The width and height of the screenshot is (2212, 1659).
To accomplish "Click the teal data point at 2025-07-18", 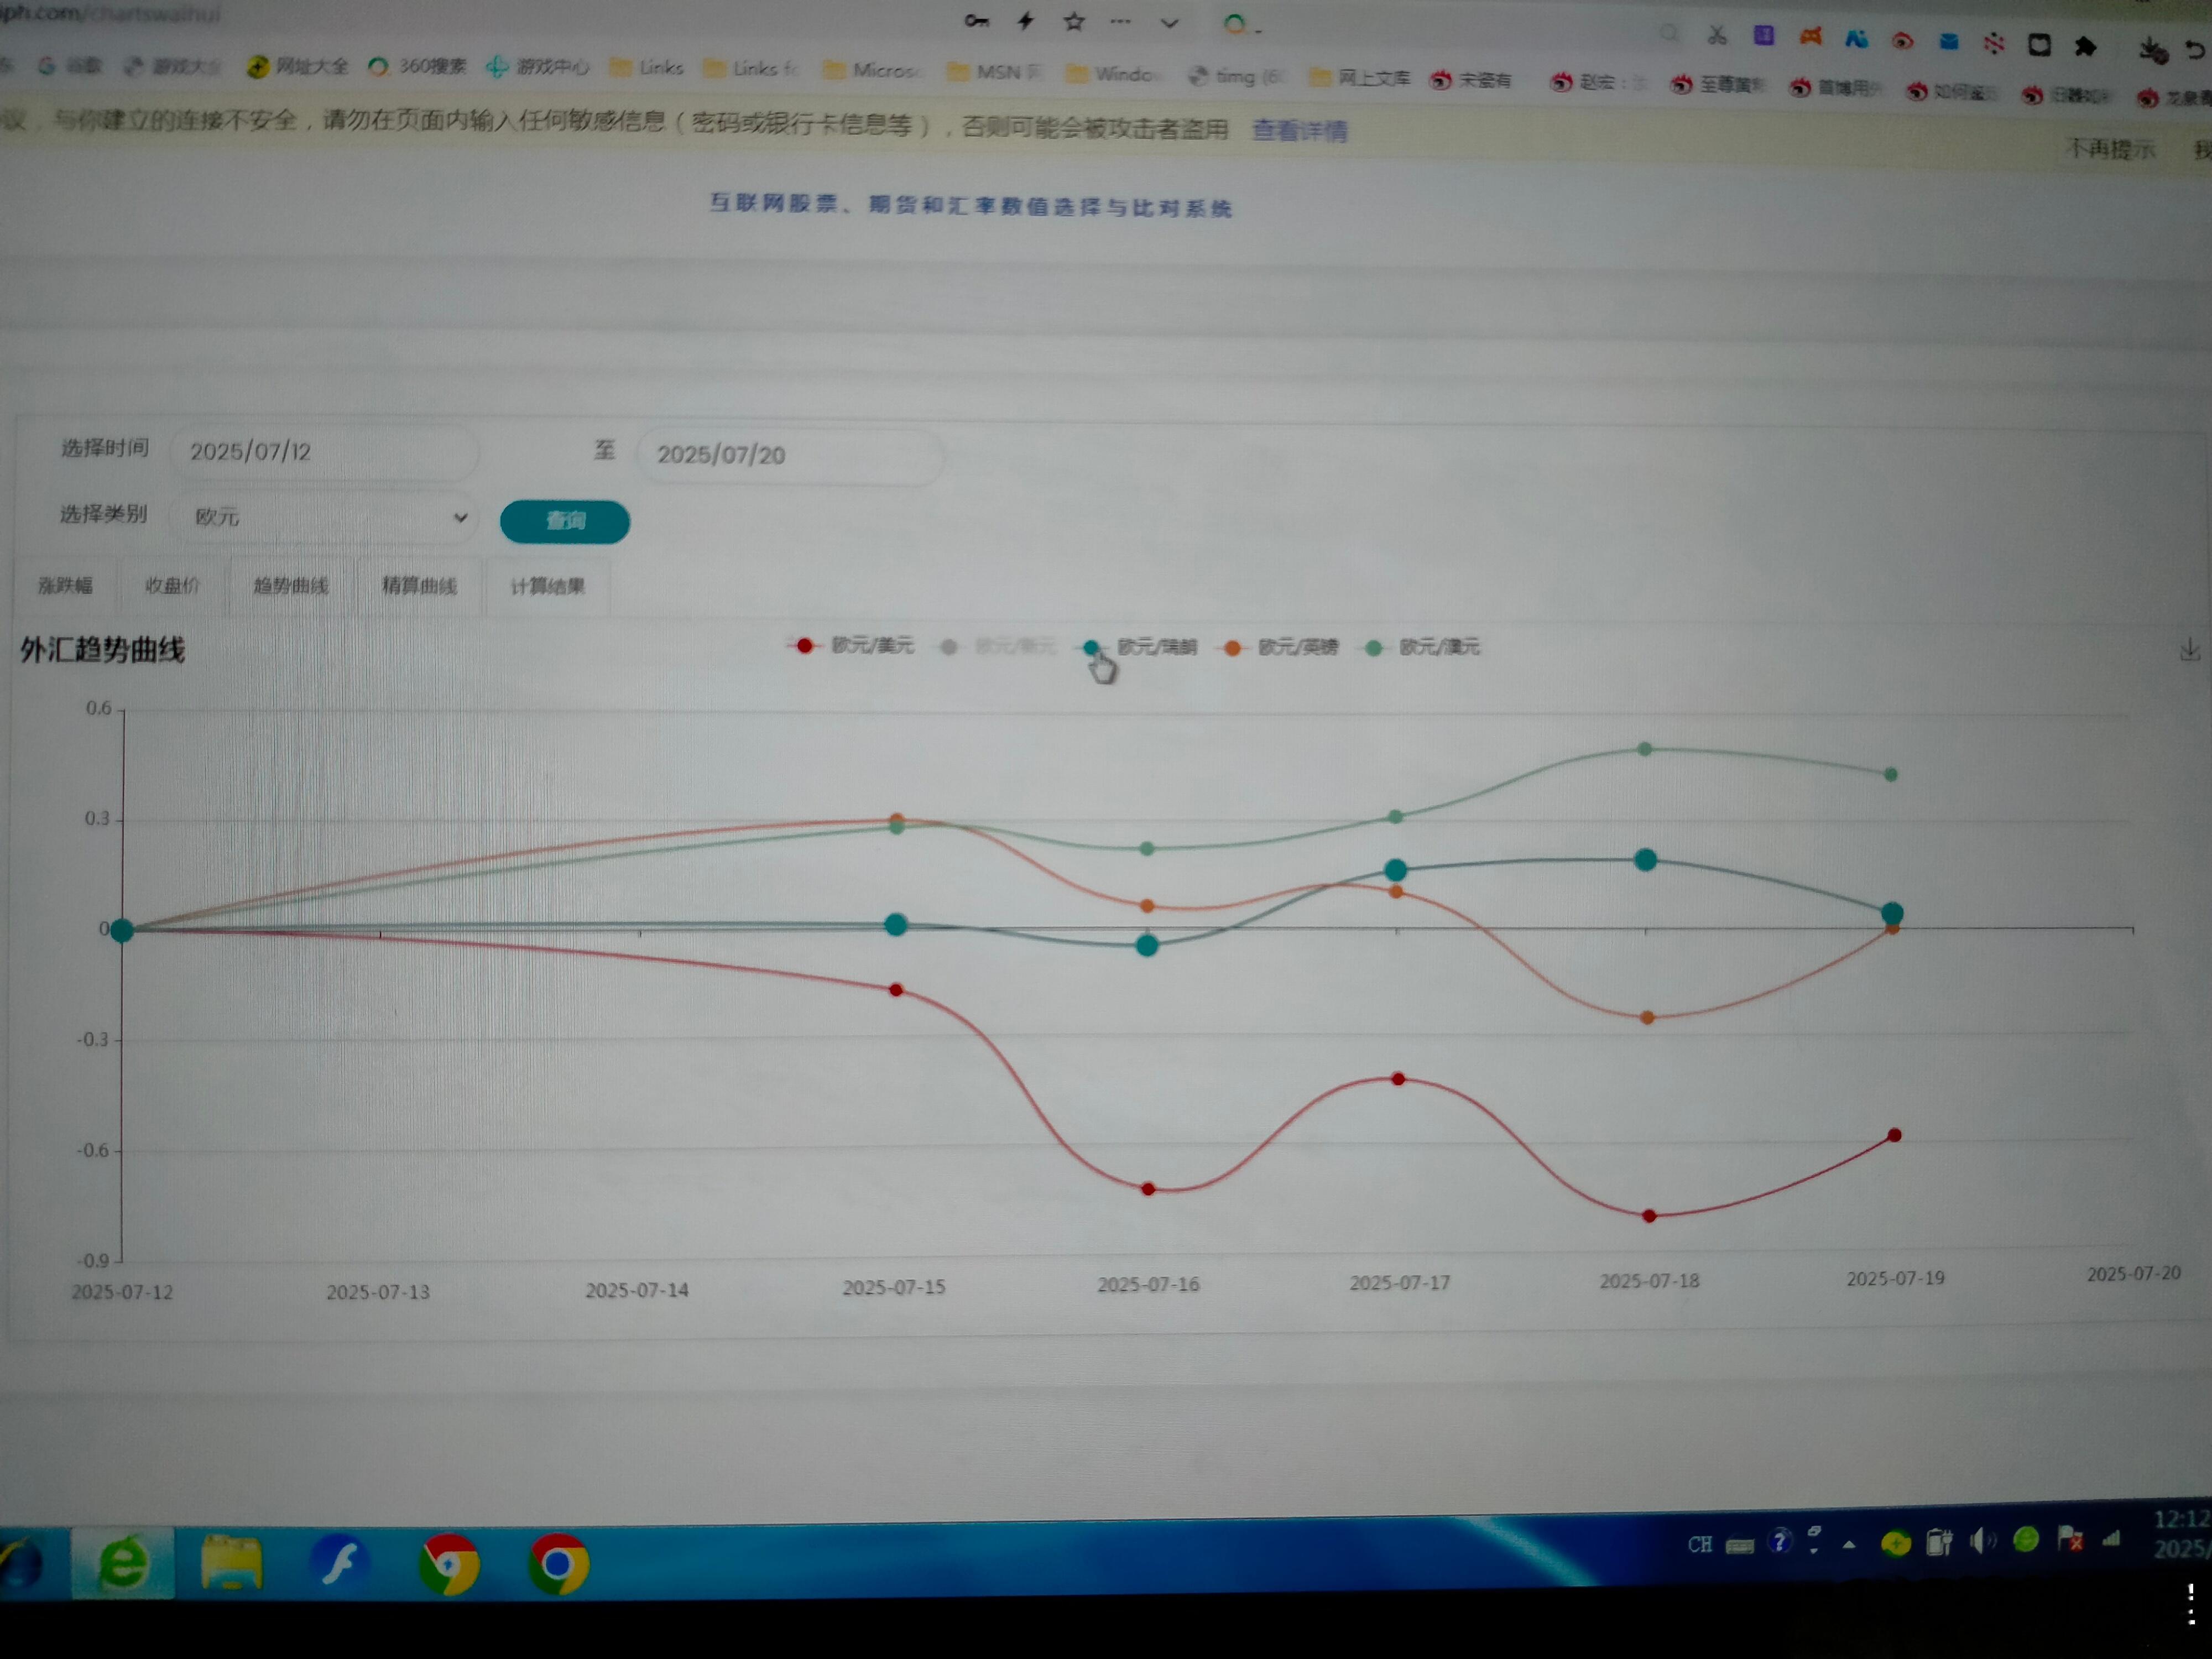I will coord(1645,859).
